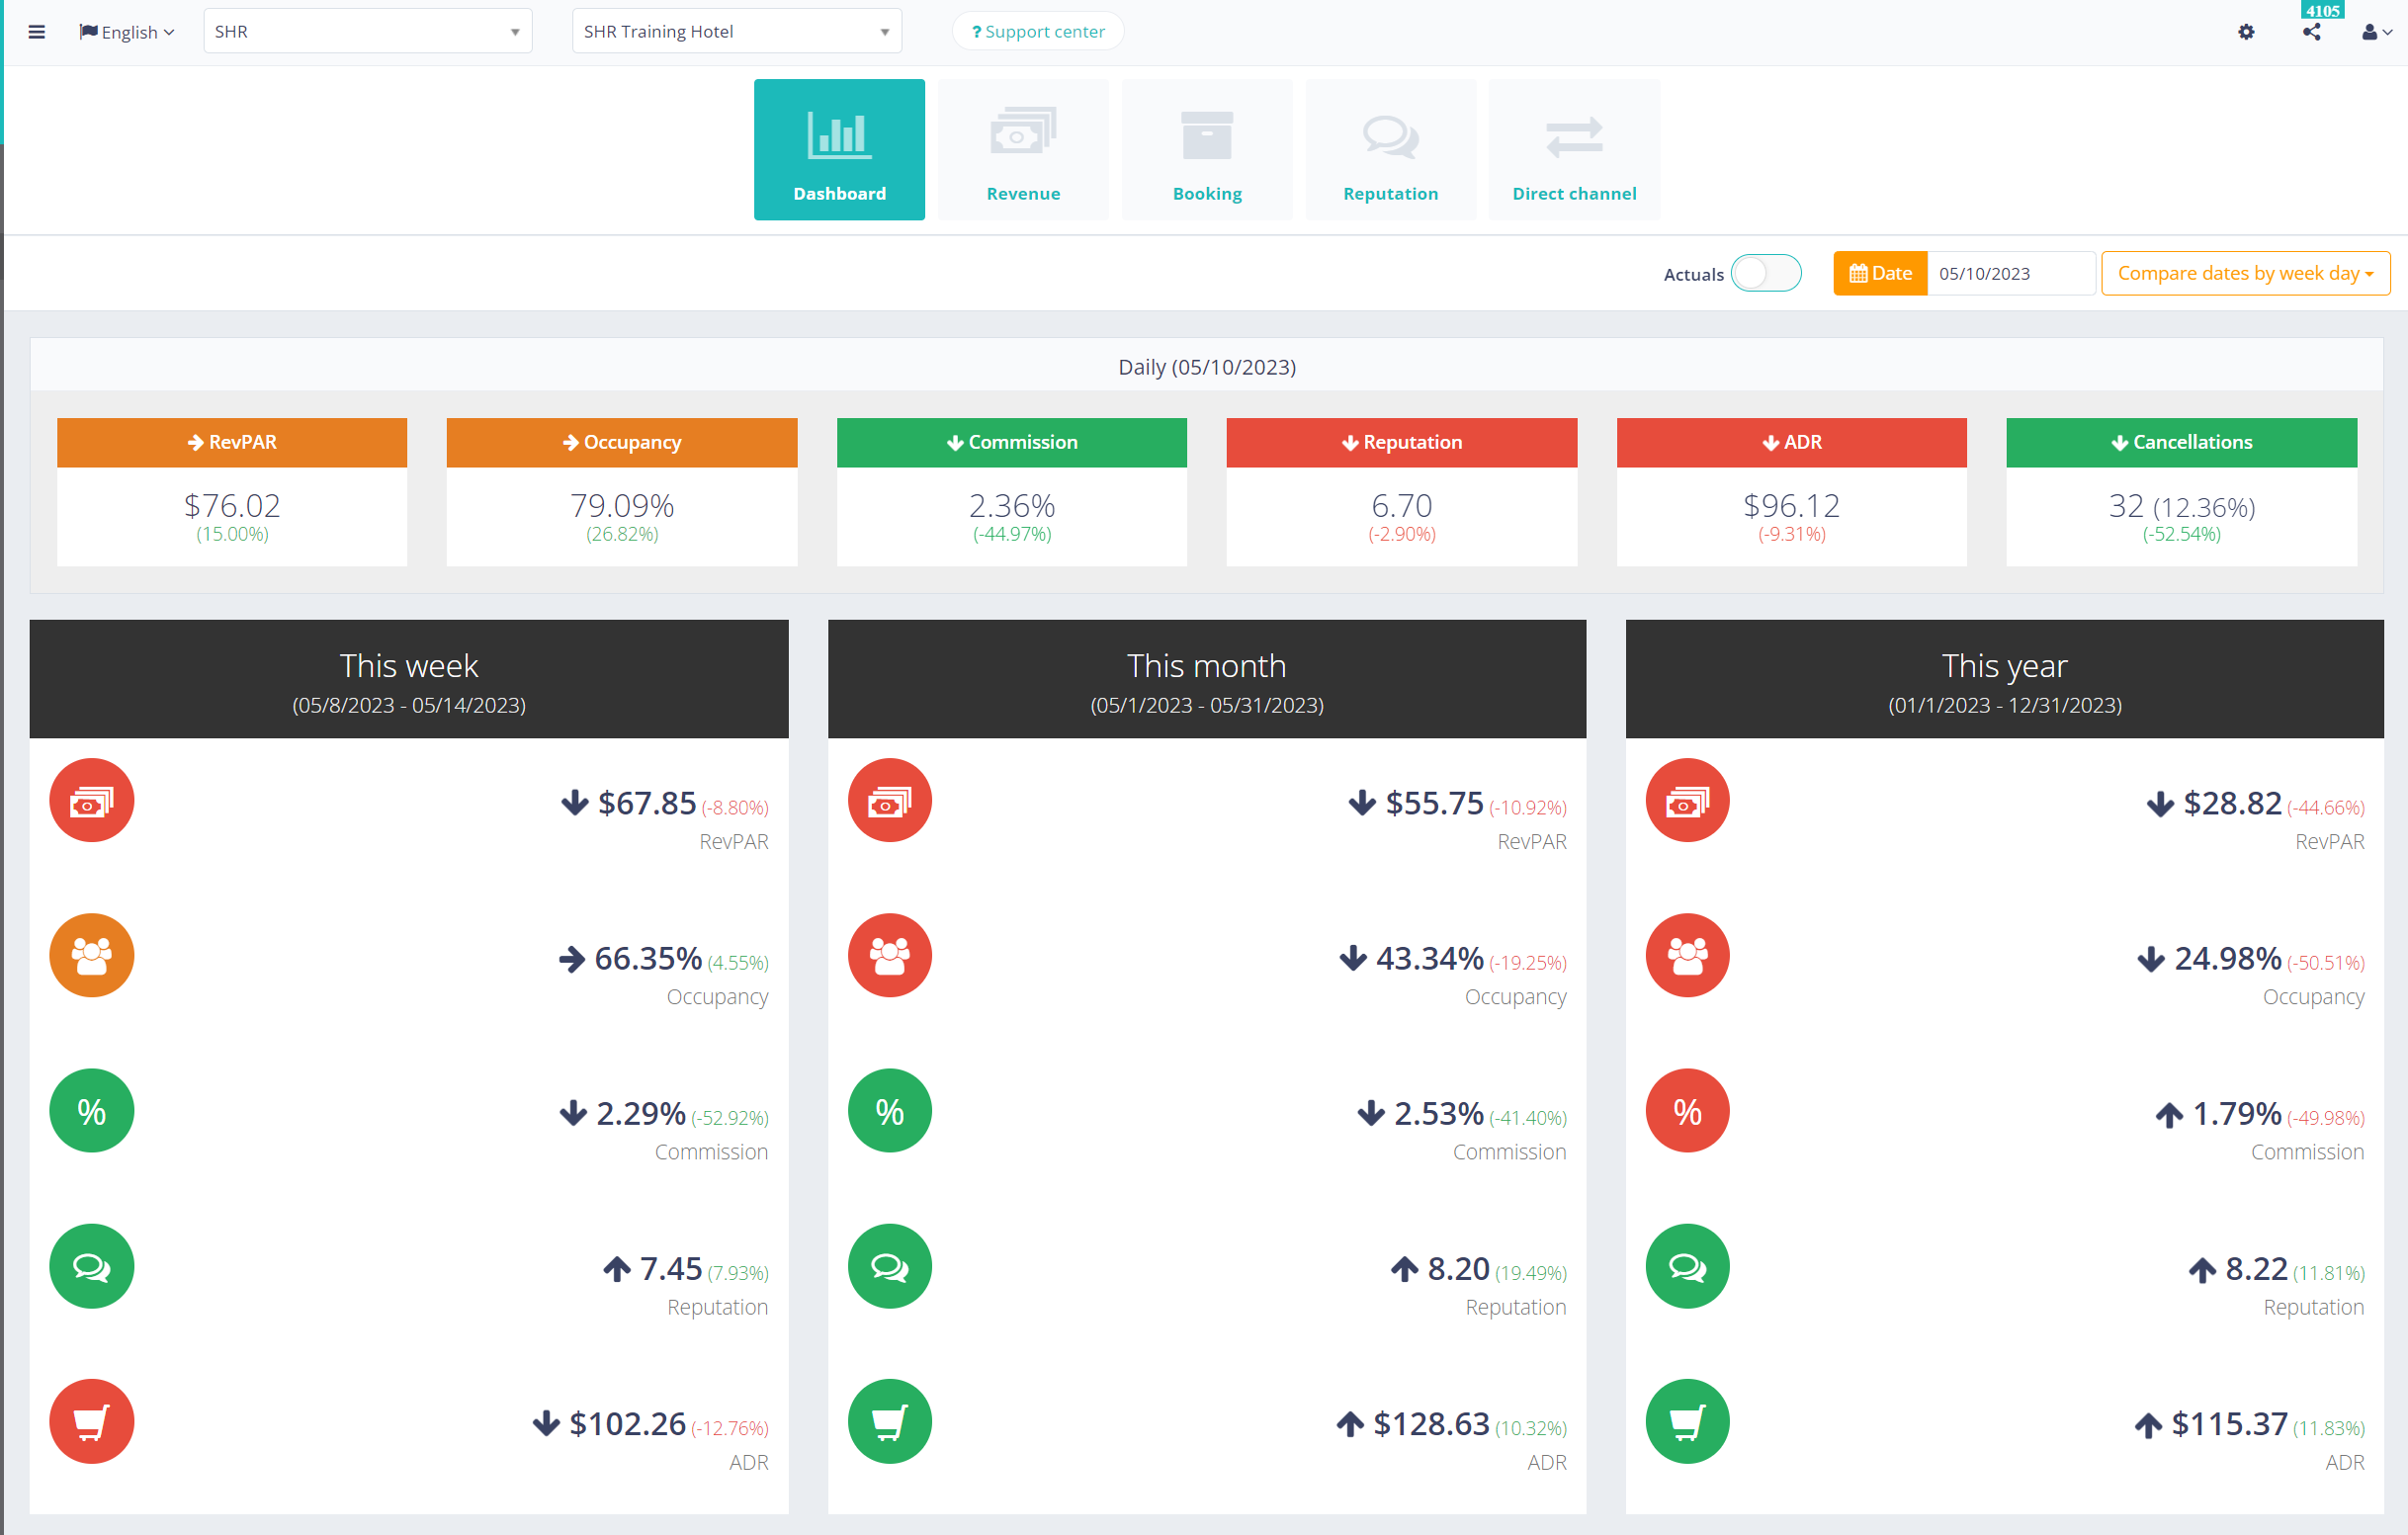Click the daily RevPAR card header
The image size is (2408, 1535).
tap(232, 442)
